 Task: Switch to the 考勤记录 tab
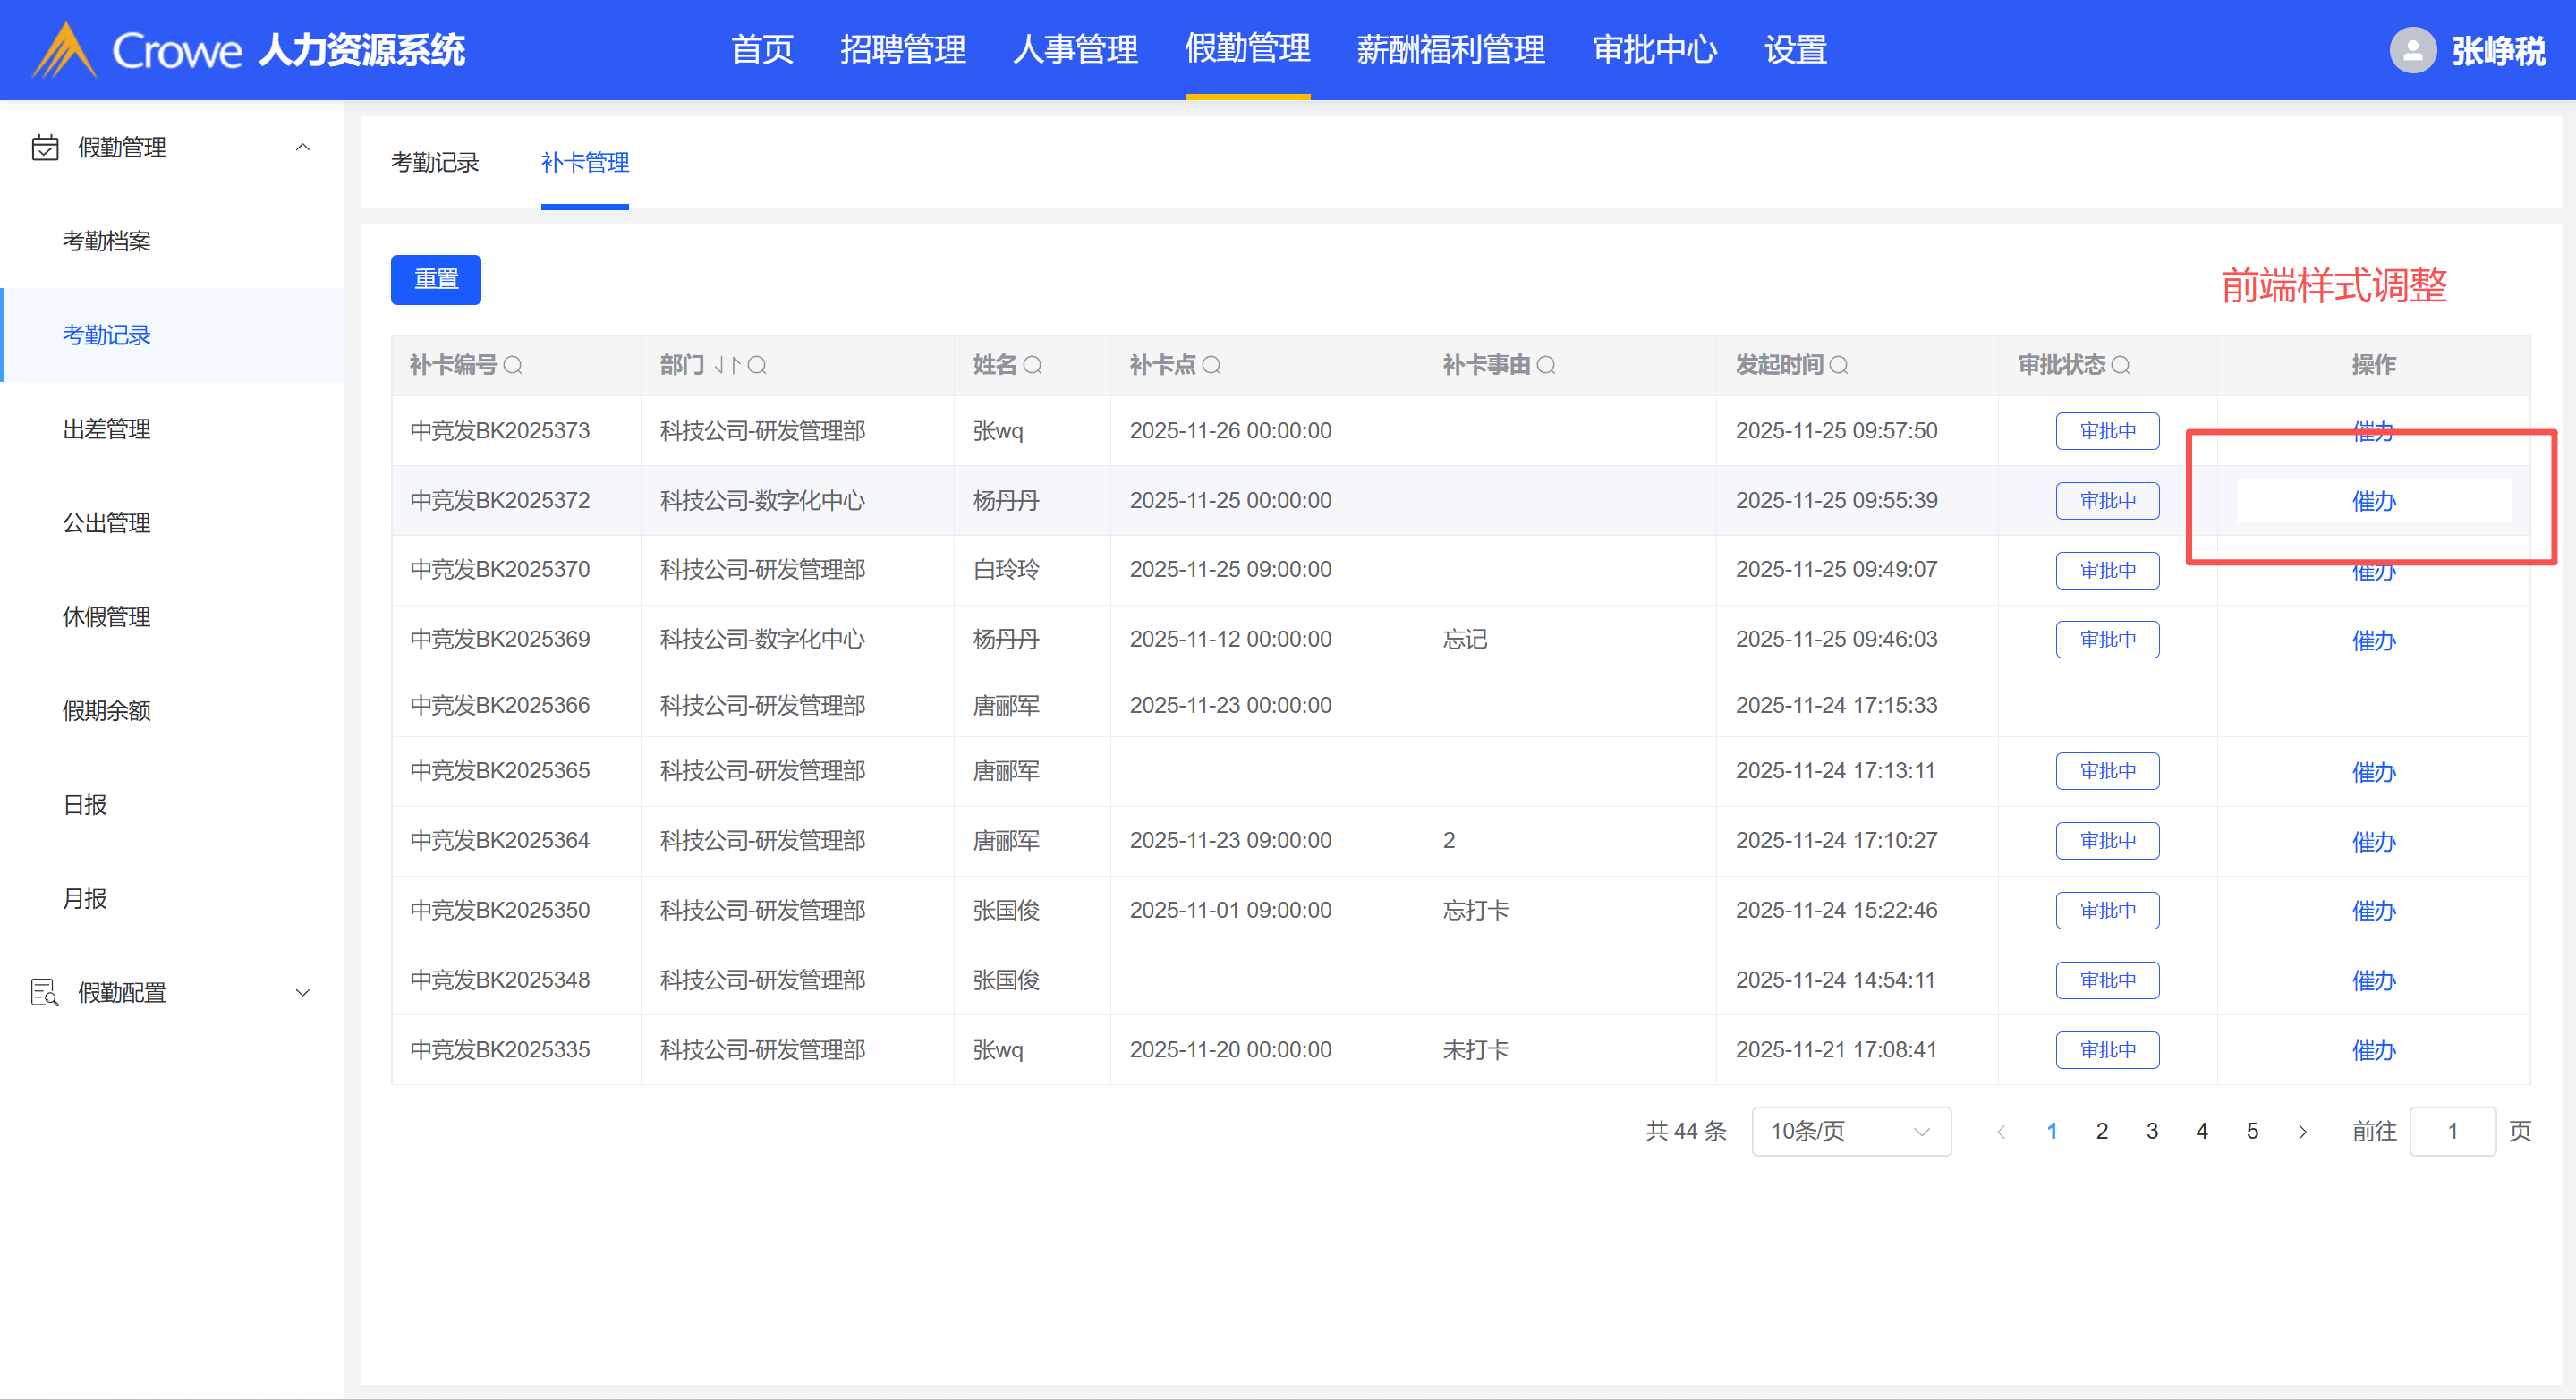[435, 162]
